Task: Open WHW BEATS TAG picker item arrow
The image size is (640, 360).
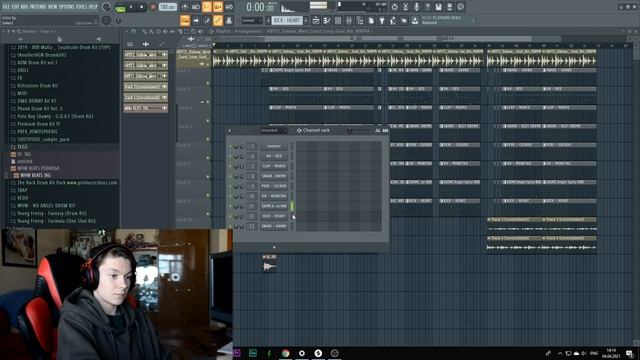Action: [164, 108]
